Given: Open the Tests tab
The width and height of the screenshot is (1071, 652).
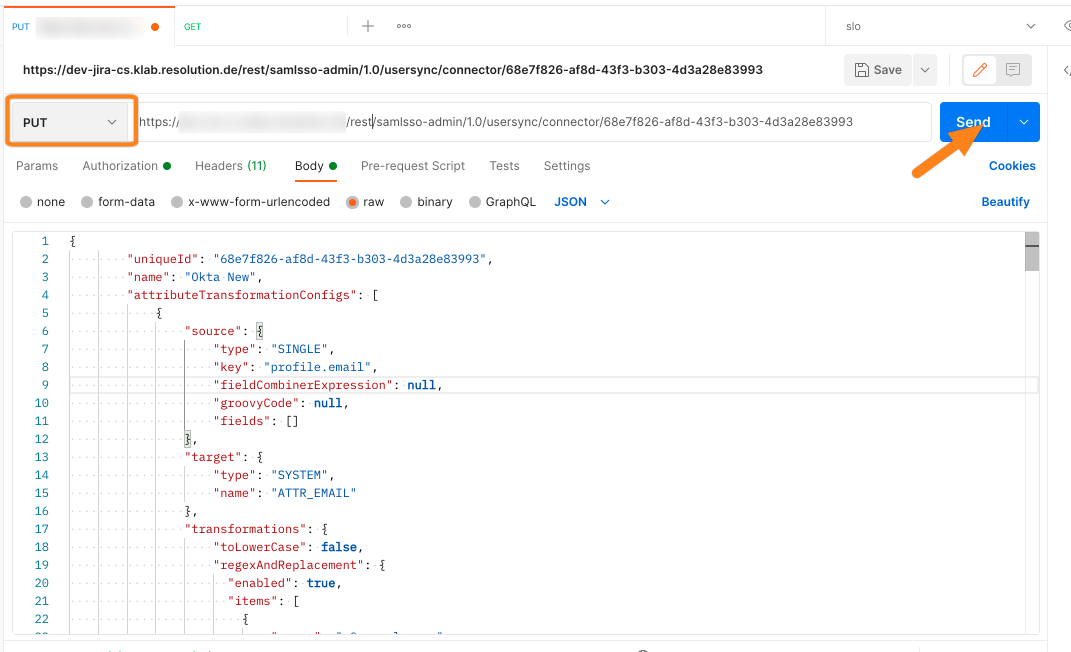Looking at the screenshot, I should (504, 166).
